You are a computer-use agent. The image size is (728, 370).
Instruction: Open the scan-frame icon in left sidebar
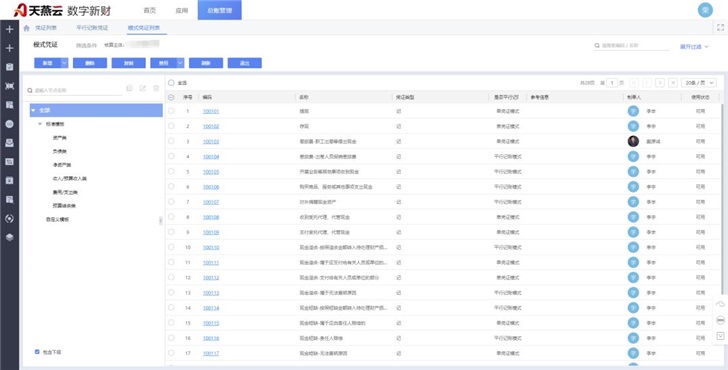pyautogui.click(x=9, y=86)
